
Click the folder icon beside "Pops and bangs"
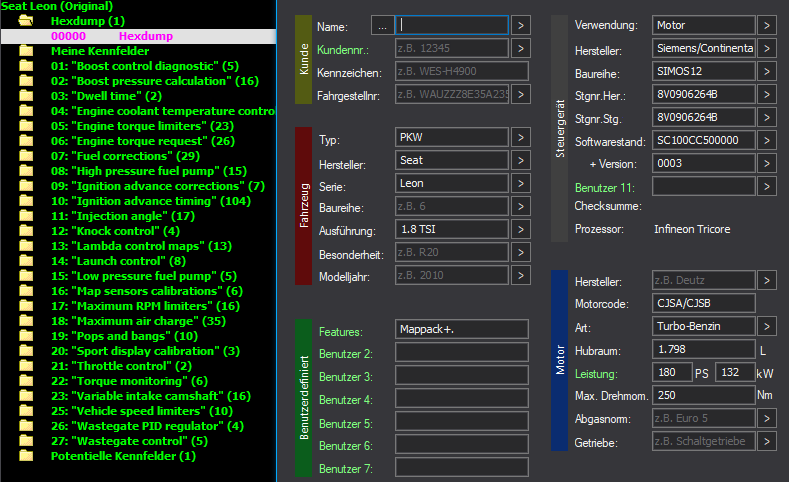[26, 336]
